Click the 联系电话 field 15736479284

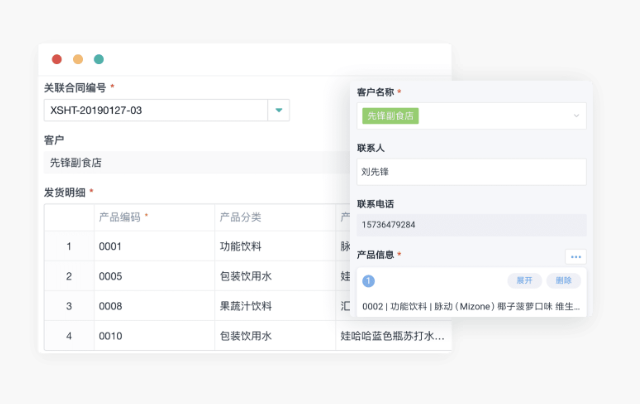471,225
